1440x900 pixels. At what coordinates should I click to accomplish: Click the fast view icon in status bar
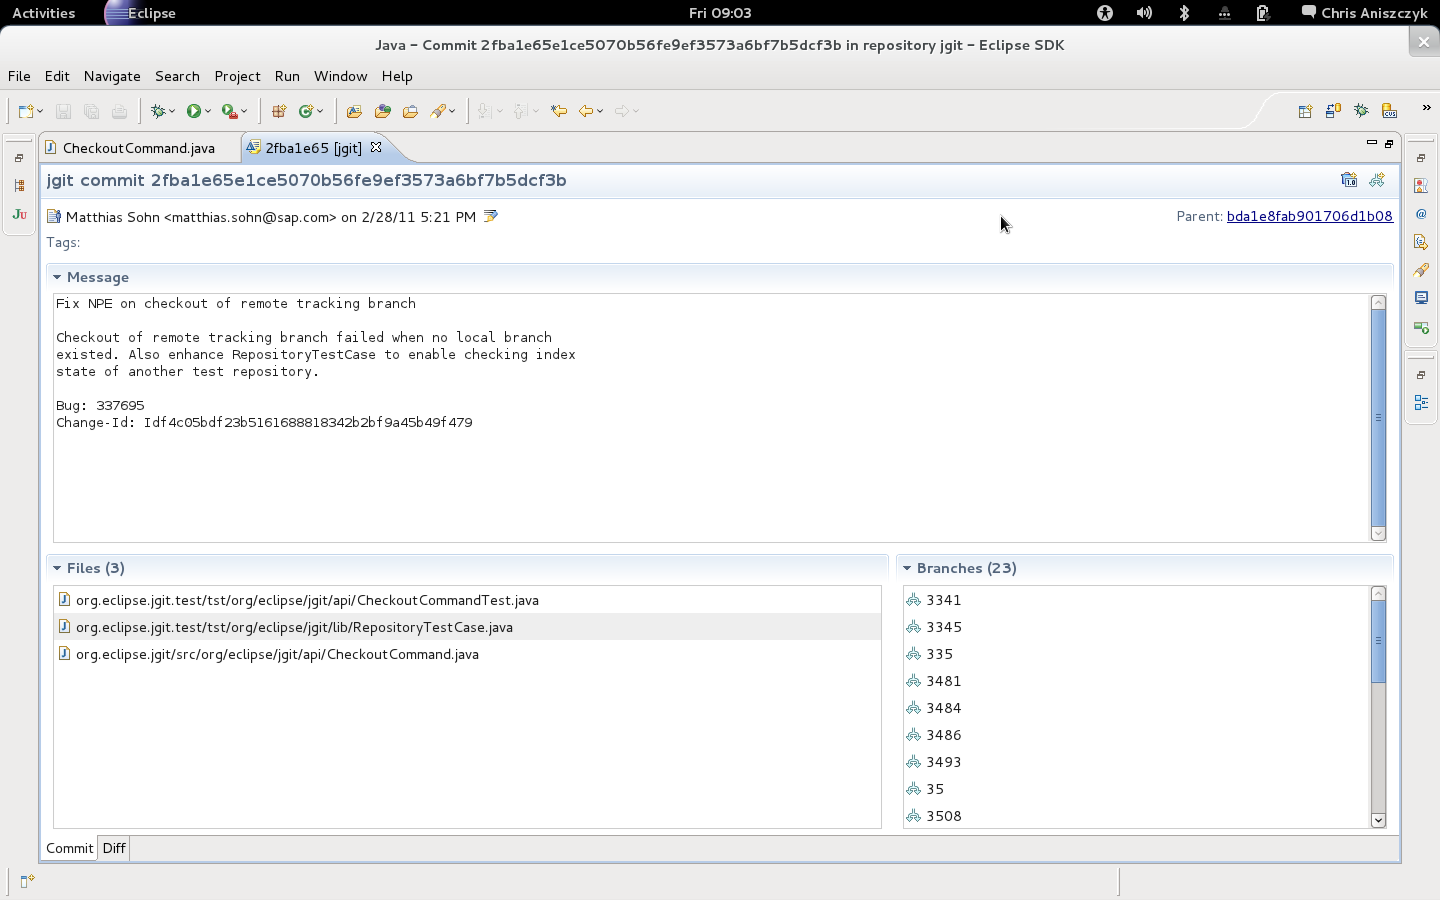click(x=27, y=881)
